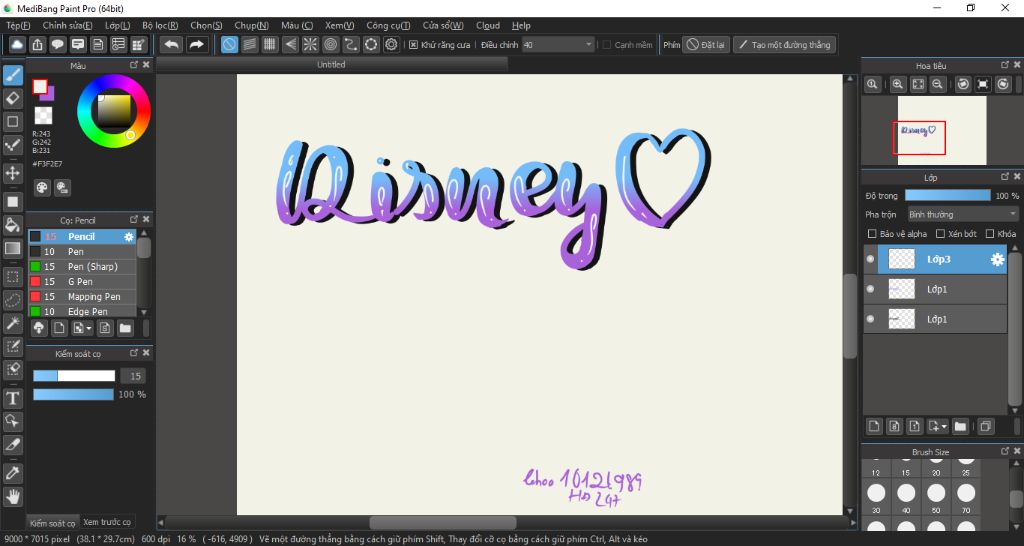Select the G Pen brush
The image size is (1024, 546).
tap(82, 281)
